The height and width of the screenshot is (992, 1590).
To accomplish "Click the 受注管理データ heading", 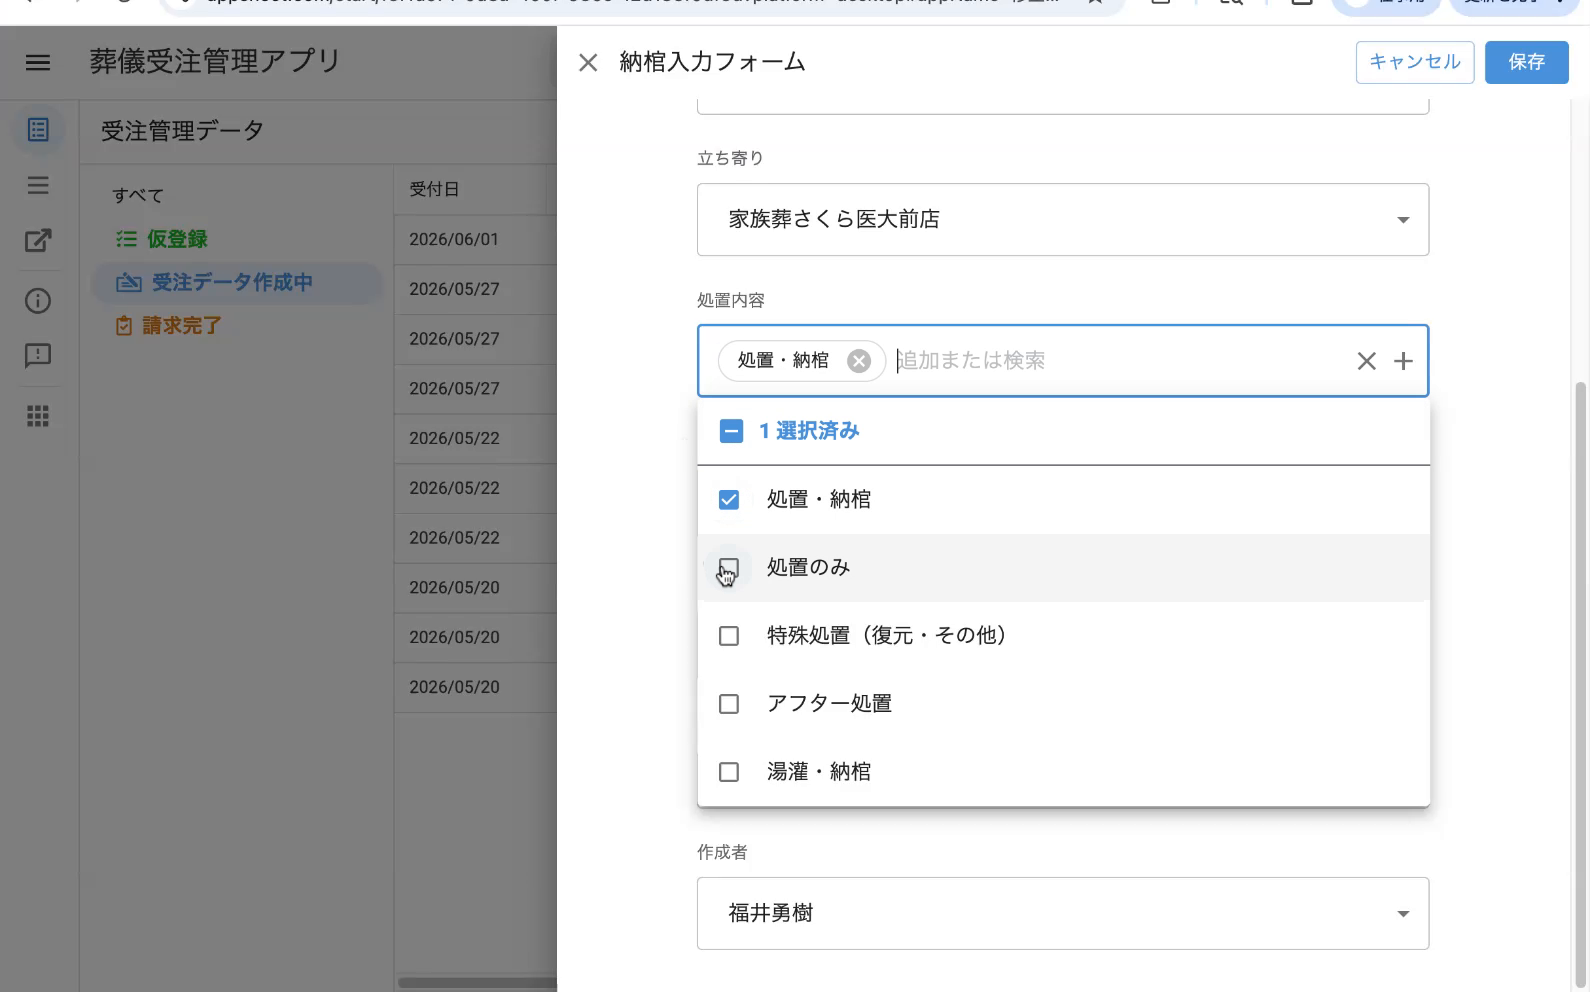I will (182, 131).
